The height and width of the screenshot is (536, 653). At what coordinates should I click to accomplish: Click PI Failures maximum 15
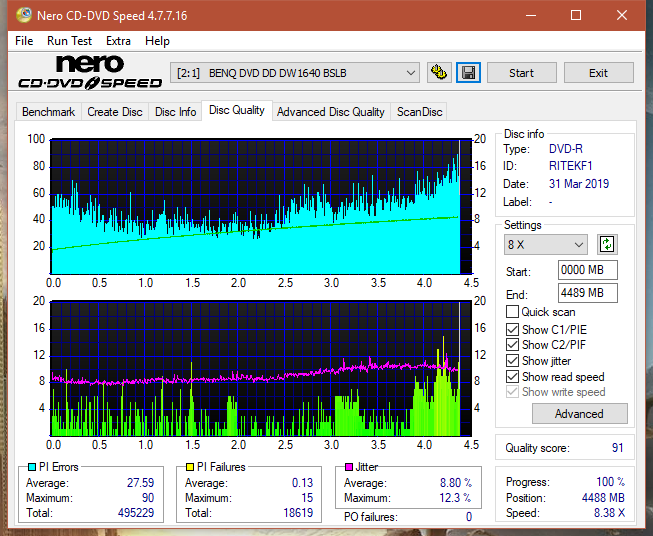coord(307,498)
